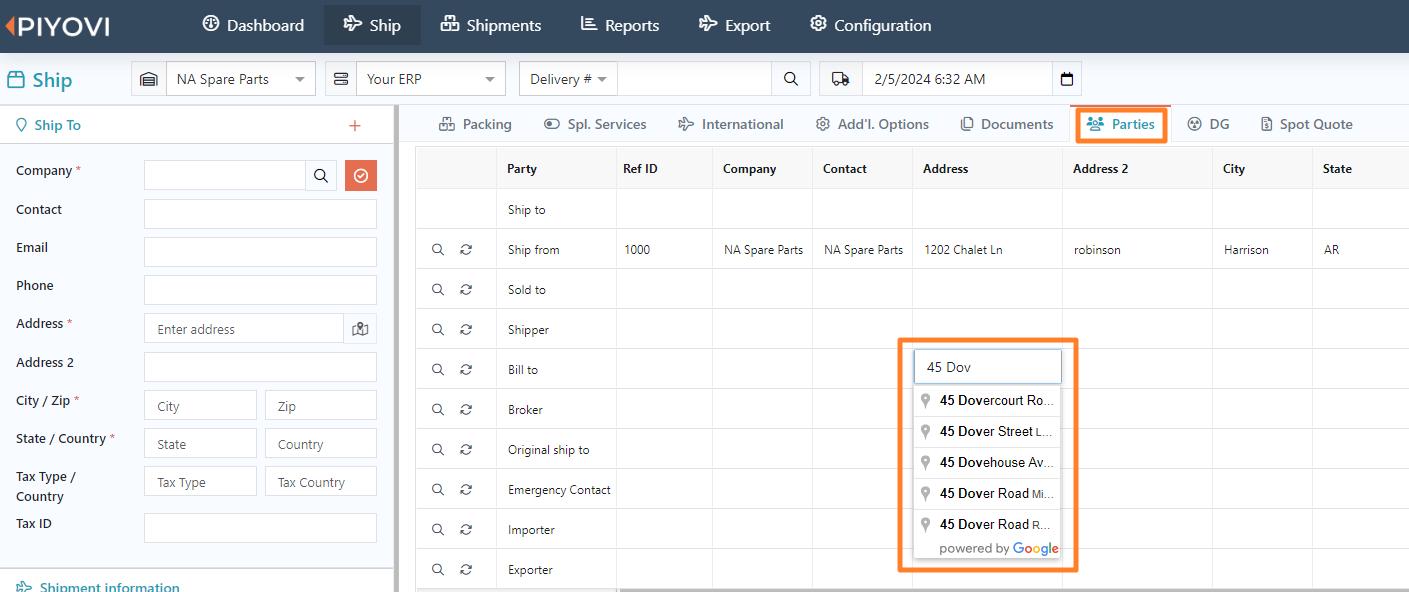Screen dimensions: 1409x592
Task: Click the ship date 2/5/2024 6:32 AM field
Action: coord(957,79)
